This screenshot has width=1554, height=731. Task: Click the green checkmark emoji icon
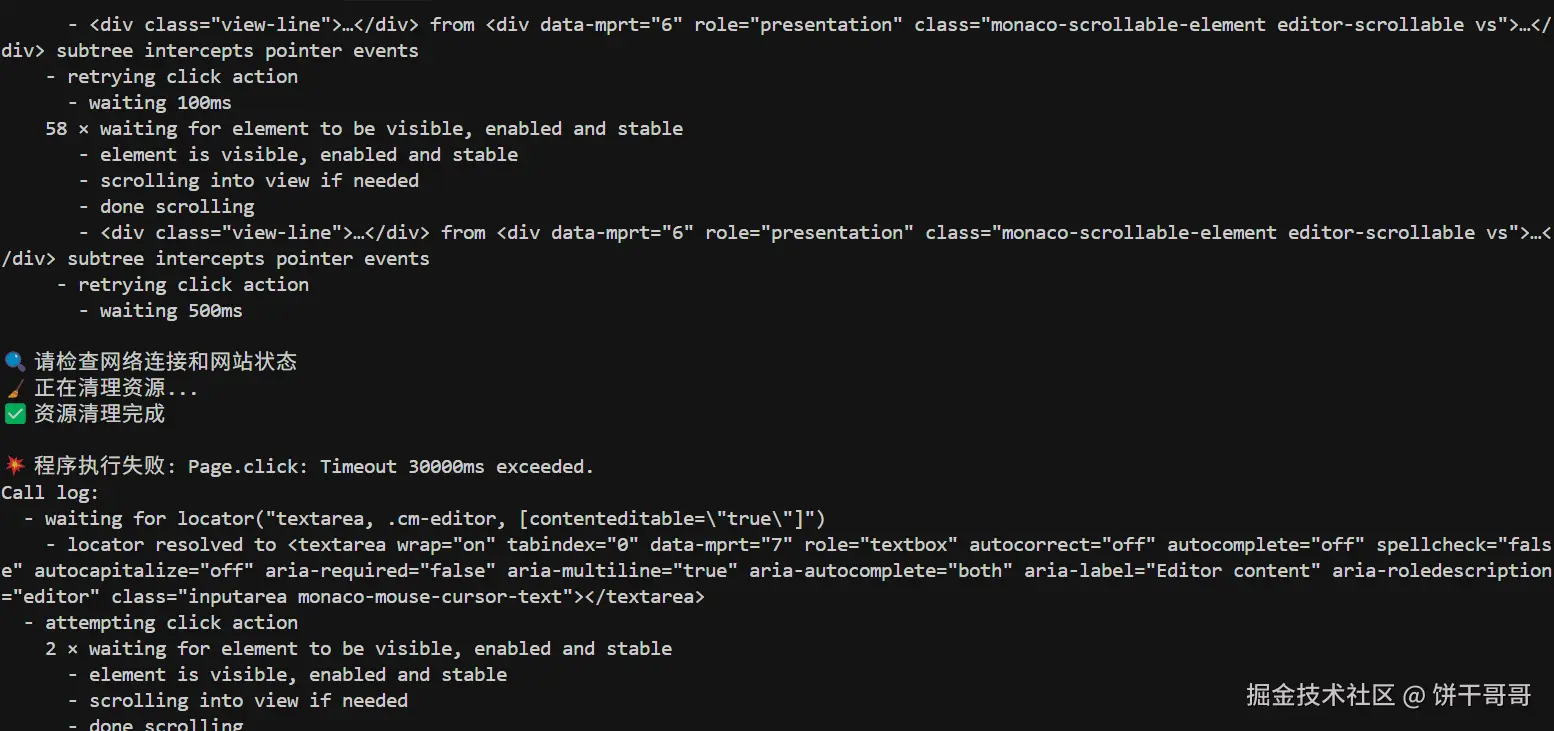tap(14, 414)
